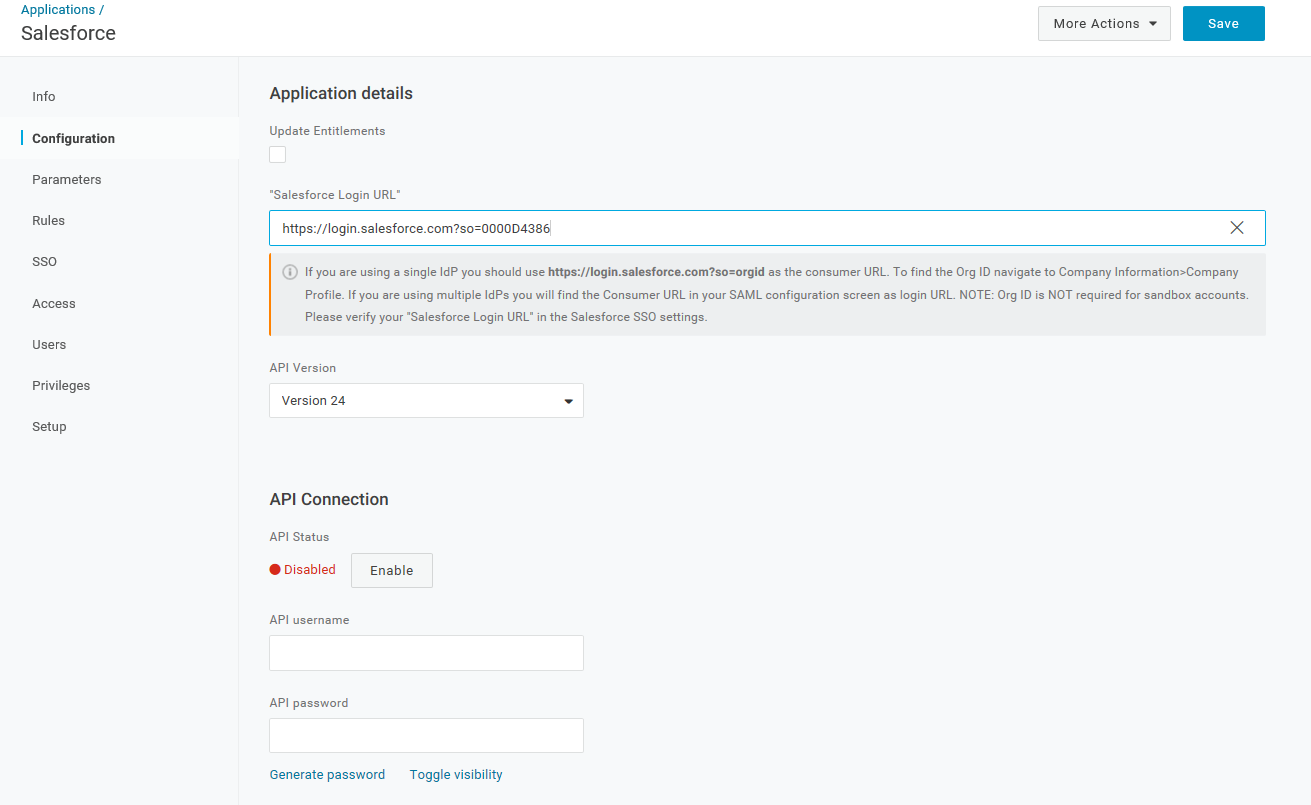Click the API username field

click(426, 653)
